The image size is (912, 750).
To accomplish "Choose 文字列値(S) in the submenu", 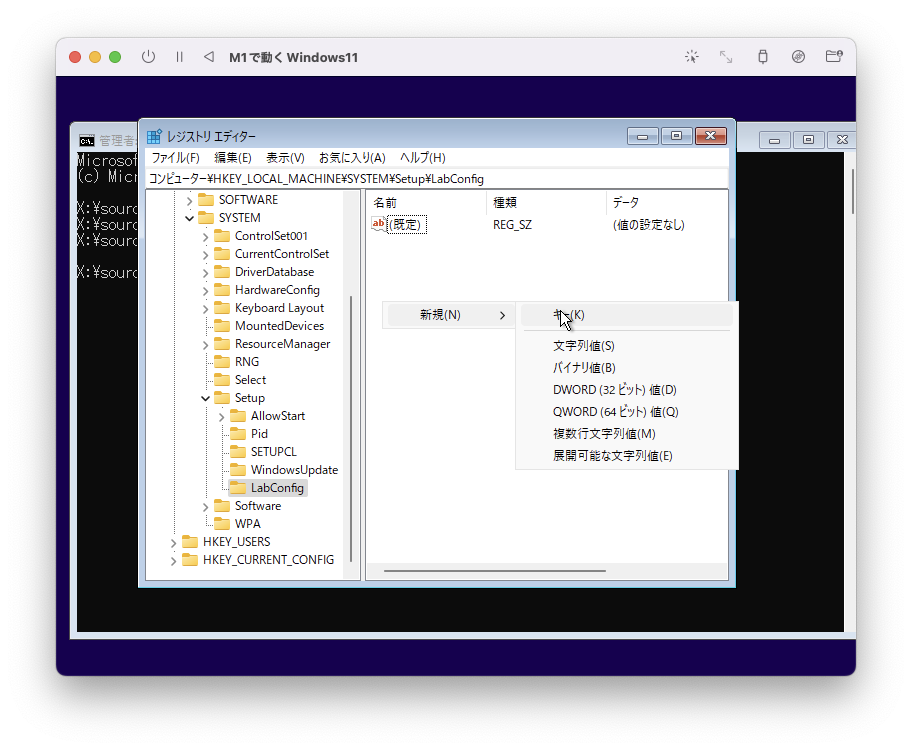I will (x=626, y=346).
